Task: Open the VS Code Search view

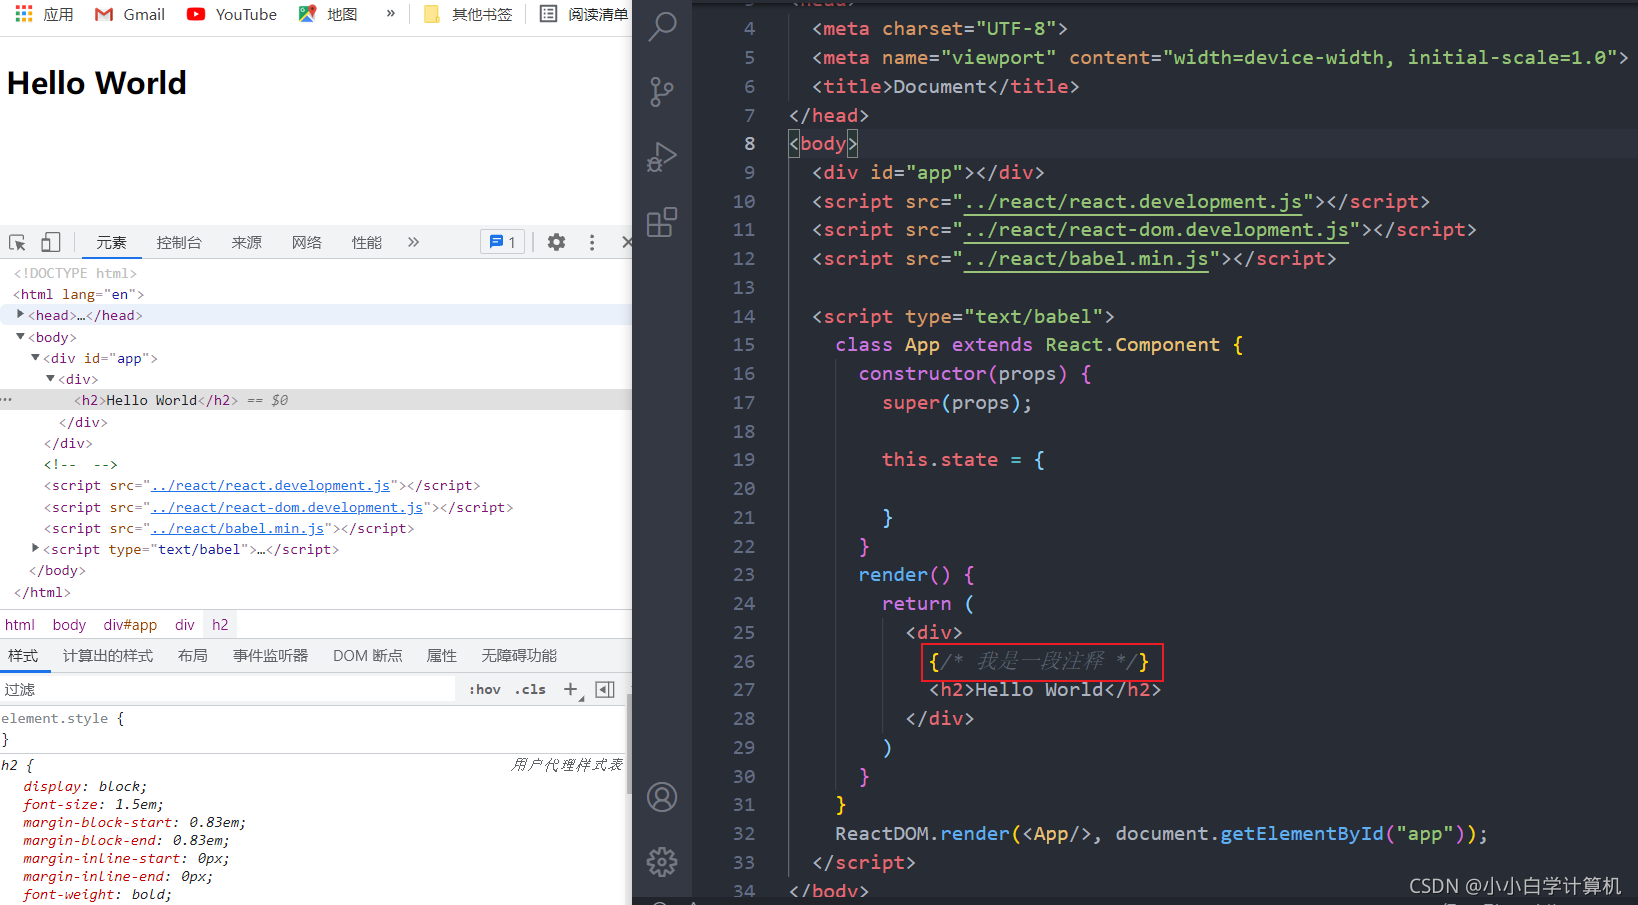Action: (662, 27)
